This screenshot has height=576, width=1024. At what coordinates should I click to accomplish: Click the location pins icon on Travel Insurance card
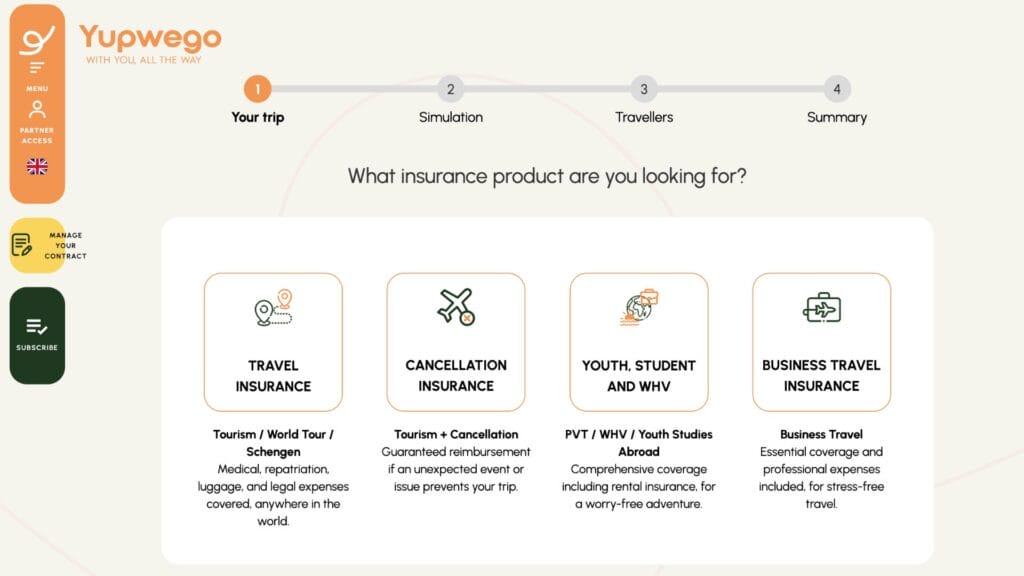pos(273,308)
